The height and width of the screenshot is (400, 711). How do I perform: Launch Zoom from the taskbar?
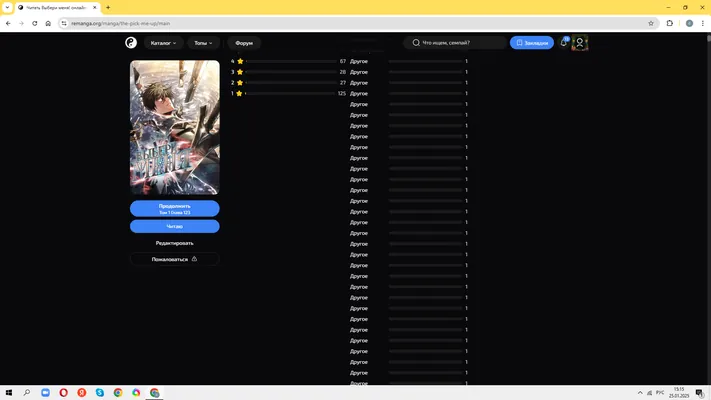tap(45, 393)
